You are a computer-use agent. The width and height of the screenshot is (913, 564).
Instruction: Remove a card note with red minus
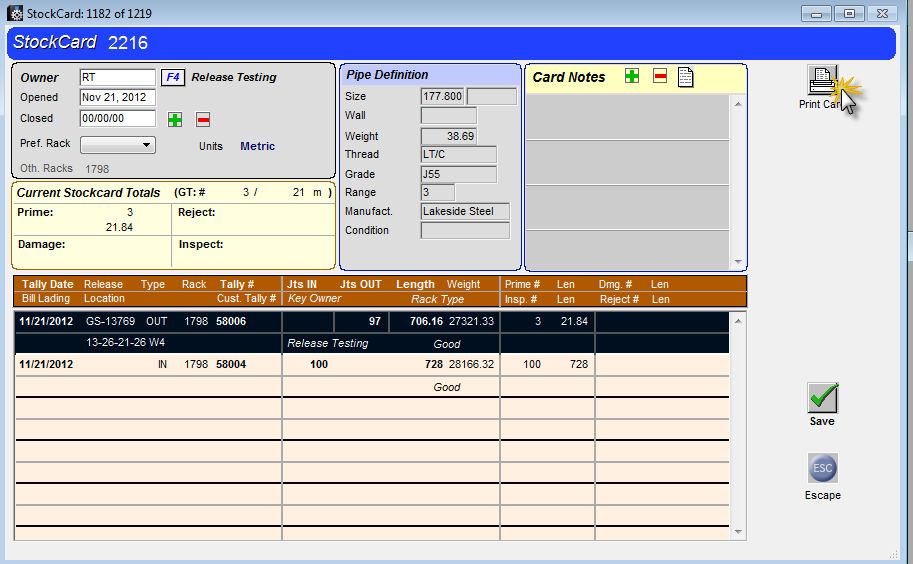pos(660,76)
